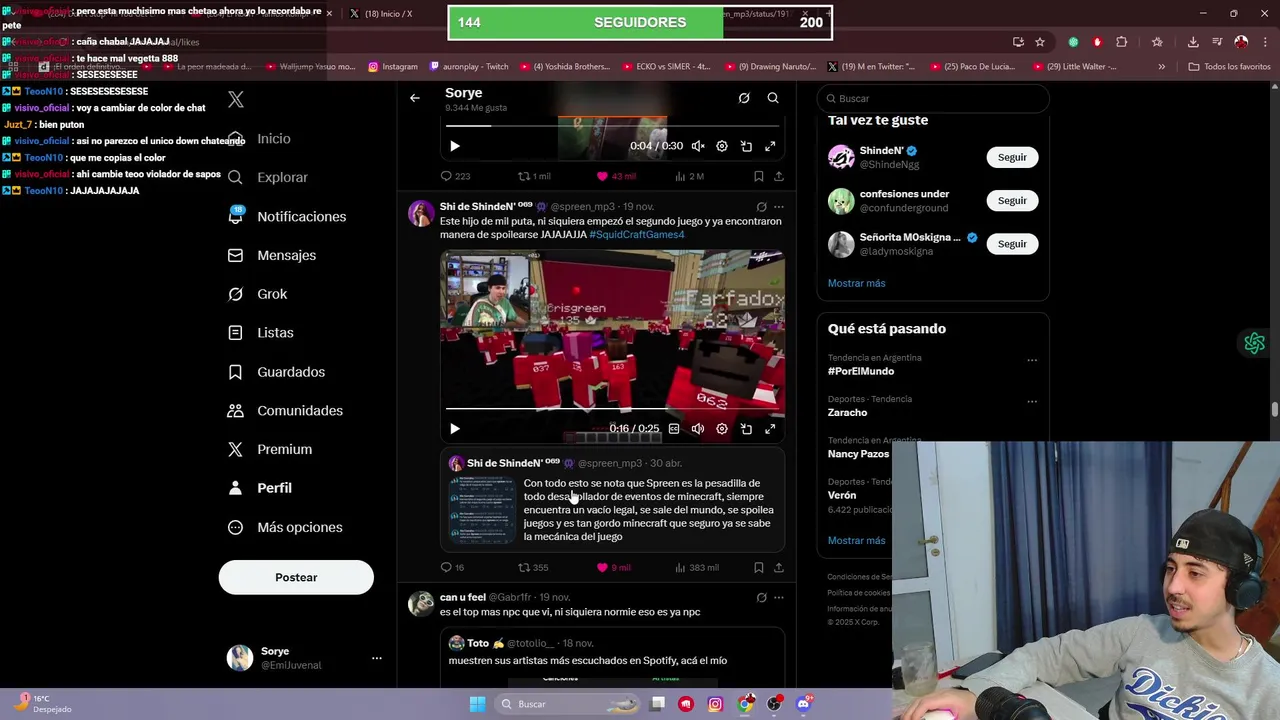Ask Grok about can u feel tweet
This screenshot has height=720, width=1280.
(x=761, y=598)
